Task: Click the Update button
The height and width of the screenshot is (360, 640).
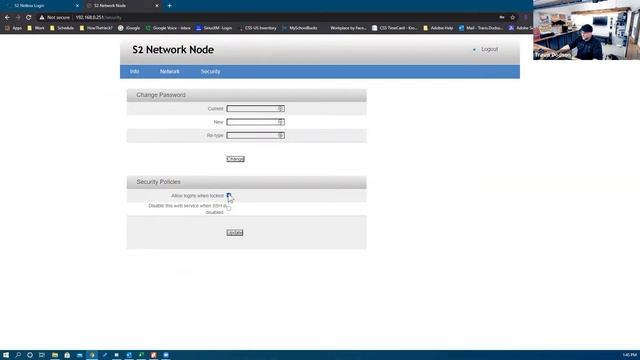Action: 235,233
